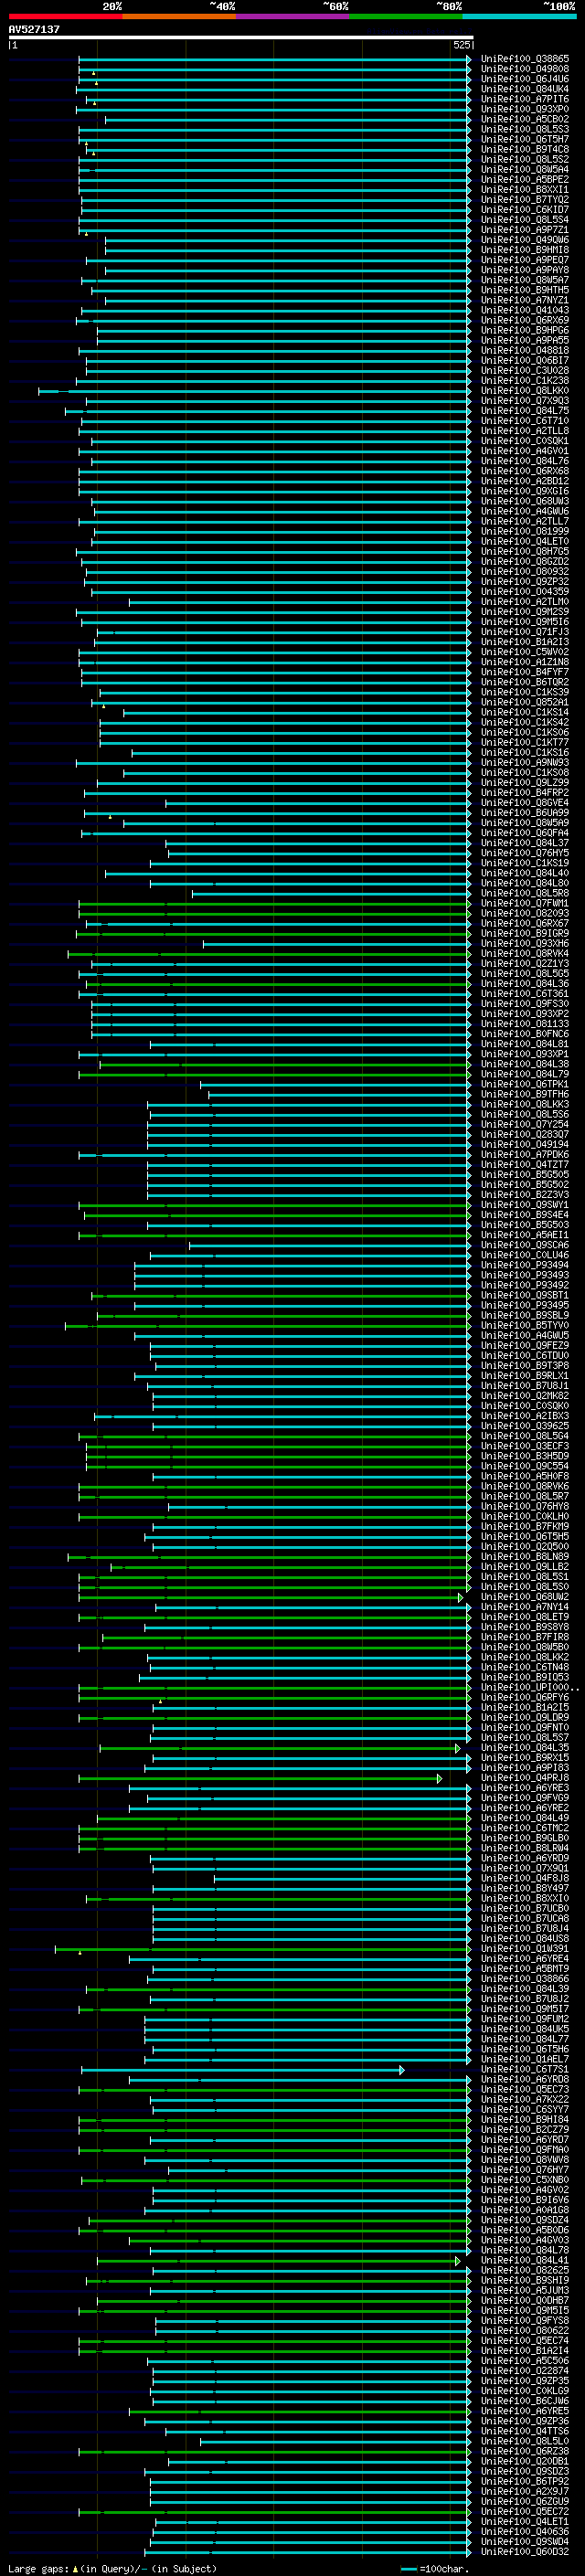The height and width of the screenshot is (2576, 585).
Task: Click the UniRef100_Q84L75 label
Action: (x=525, y=411)
